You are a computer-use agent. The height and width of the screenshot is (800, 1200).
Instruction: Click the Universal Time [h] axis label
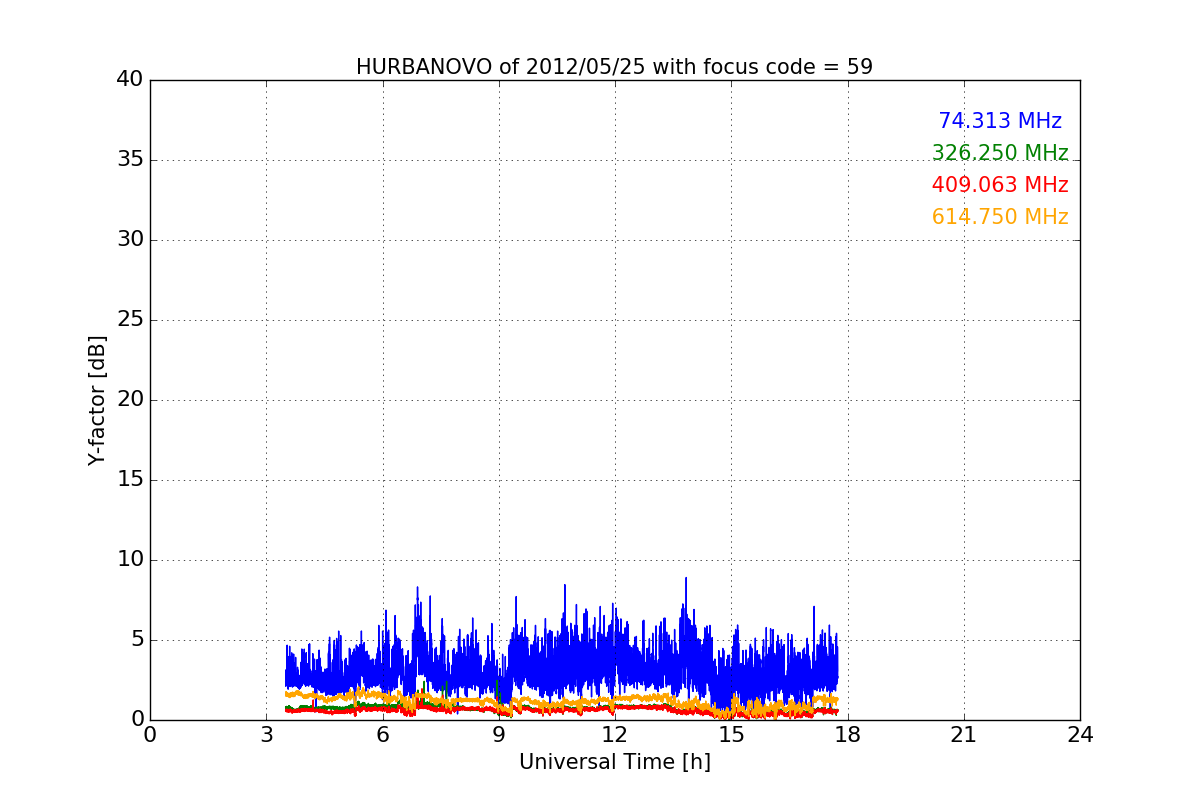(x=614, y=762)
